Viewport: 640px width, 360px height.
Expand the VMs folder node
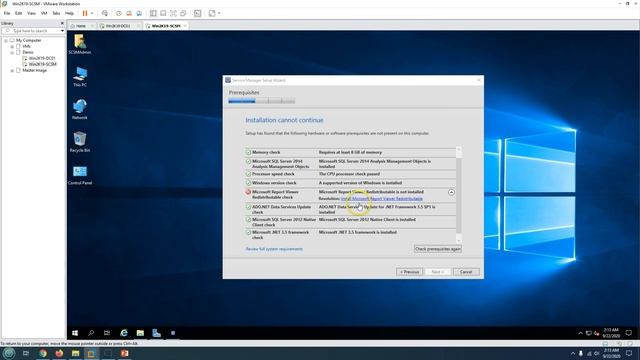[x=12, y=47]
